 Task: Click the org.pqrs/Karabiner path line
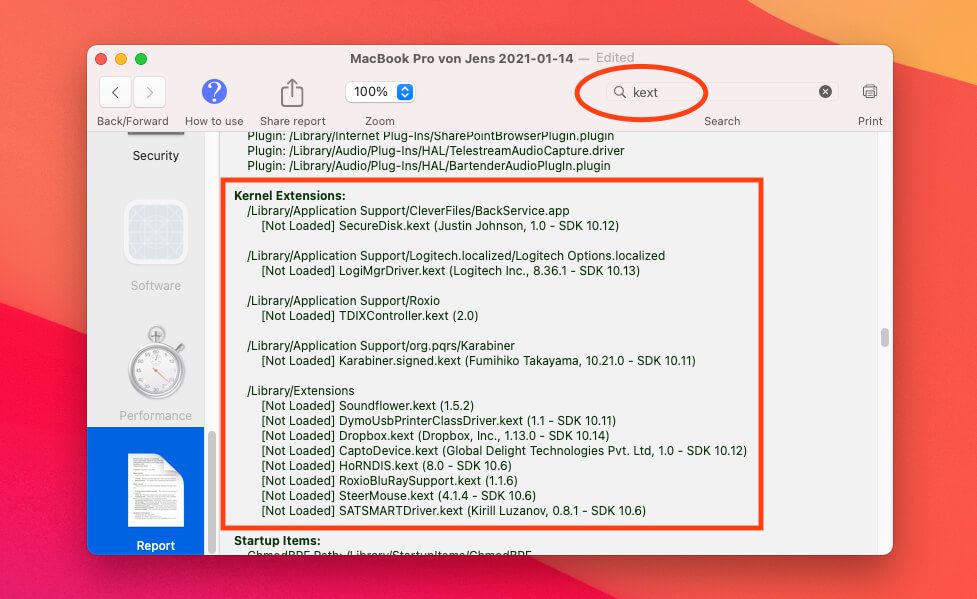click(381, 346)
